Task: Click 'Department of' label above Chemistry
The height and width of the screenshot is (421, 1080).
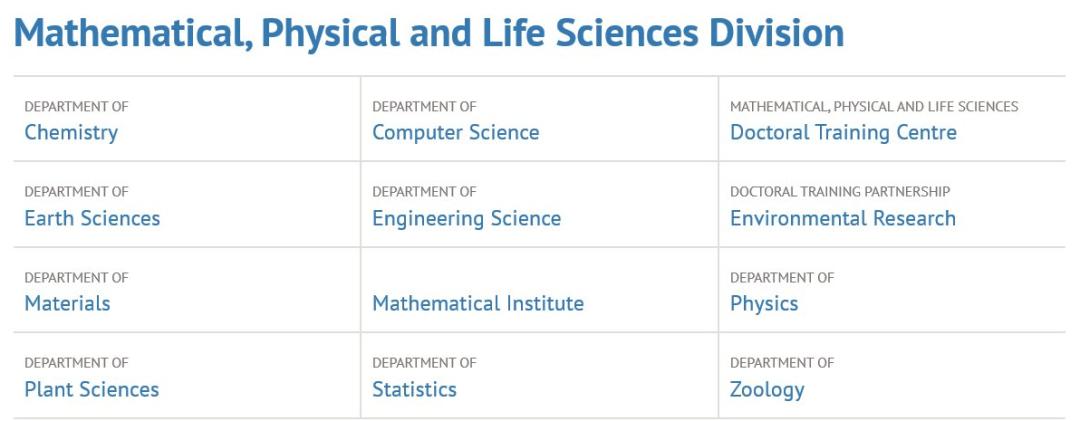Action: pos(76,106)
